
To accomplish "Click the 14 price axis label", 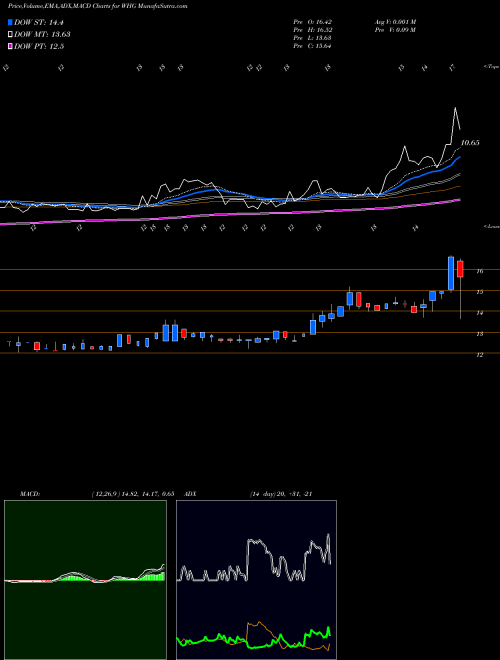I will tap(479, 313).
